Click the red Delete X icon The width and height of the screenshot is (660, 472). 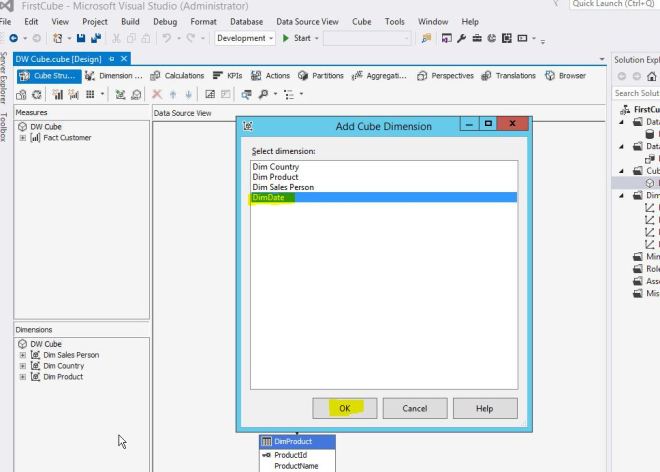pyautogui.click(x=158, y=93)
